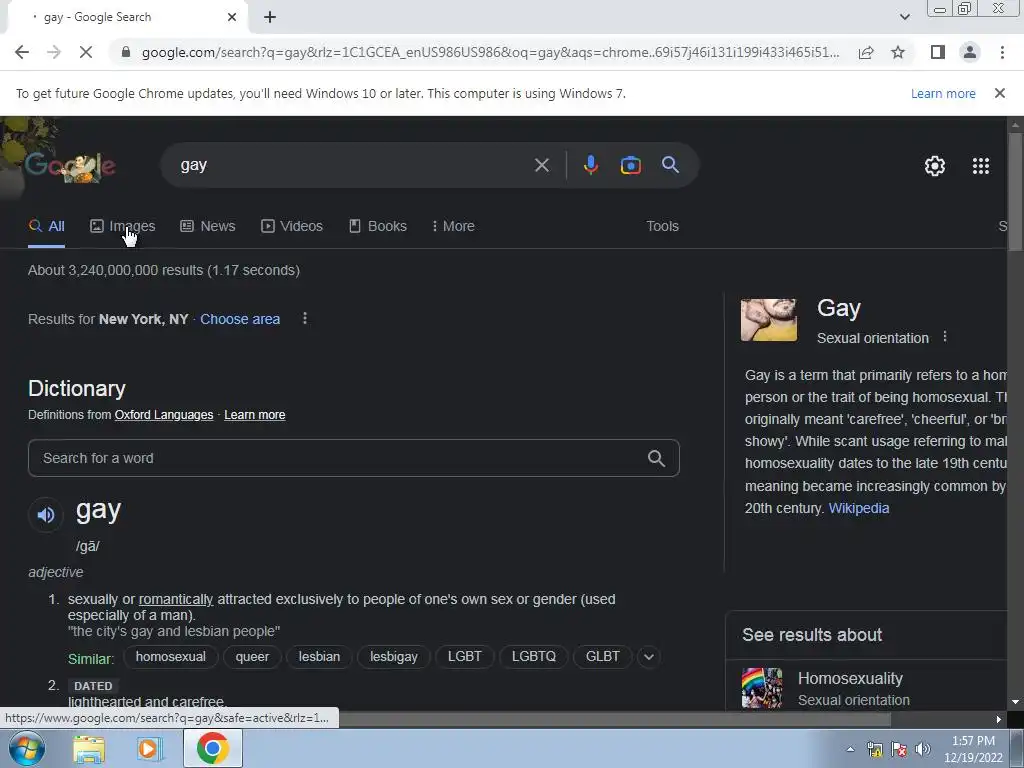Open a new browser tab
The height and width of the screenshot is (768, 1024).
pyautogui.click(x=270, y=17)
